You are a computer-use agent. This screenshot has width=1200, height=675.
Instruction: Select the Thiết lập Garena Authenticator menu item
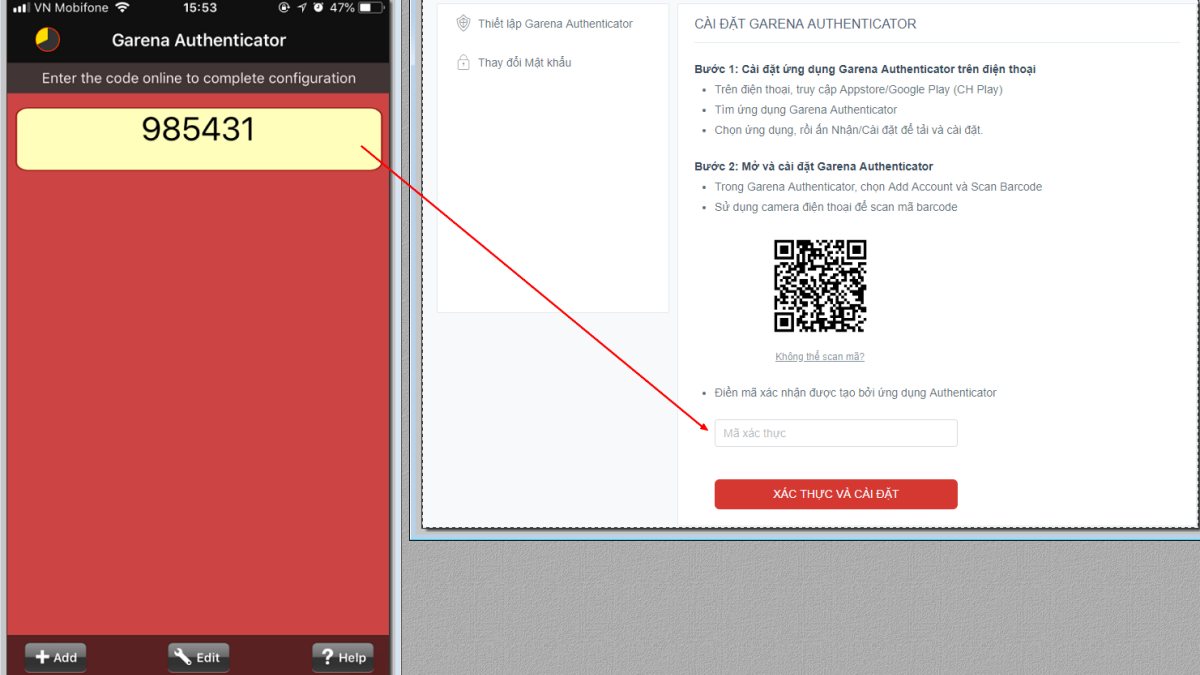556,23
